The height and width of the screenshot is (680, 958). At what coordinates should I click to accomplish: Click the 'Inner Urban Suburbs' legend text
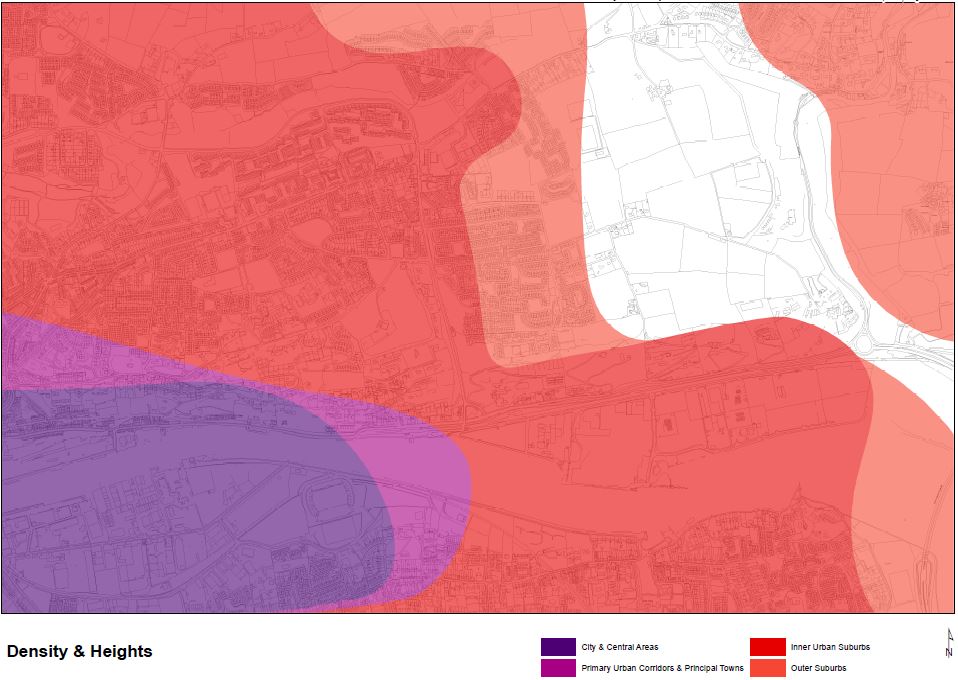(830, 647)
